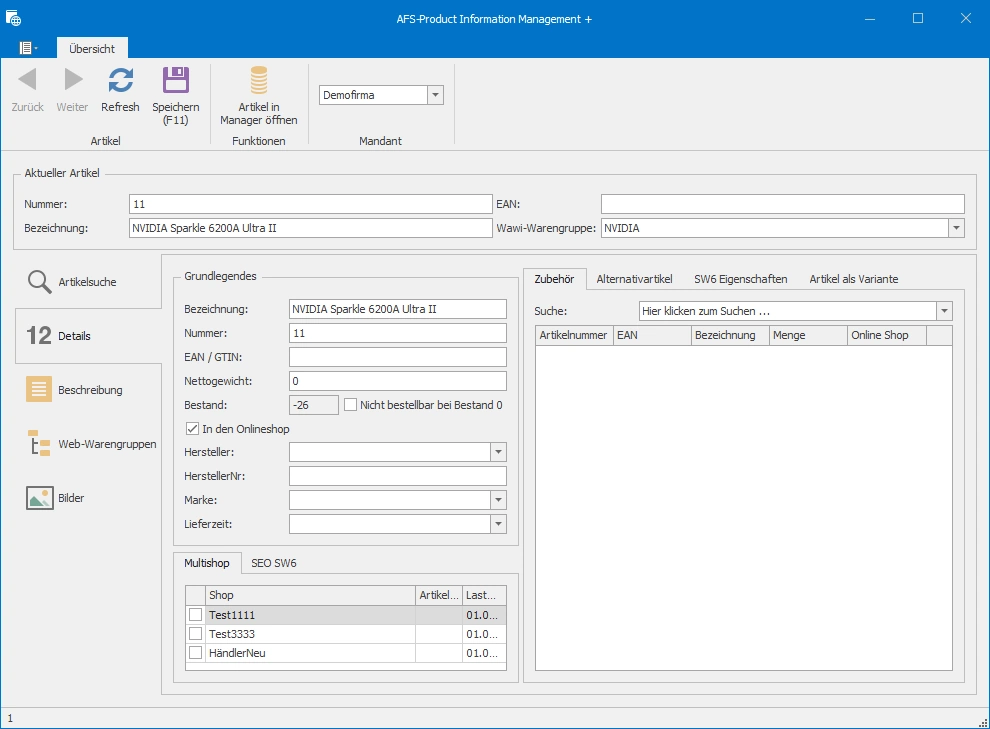990x729 pixels.
Task: Uncheck In den Onlineshop
Action: coord(193,429)
